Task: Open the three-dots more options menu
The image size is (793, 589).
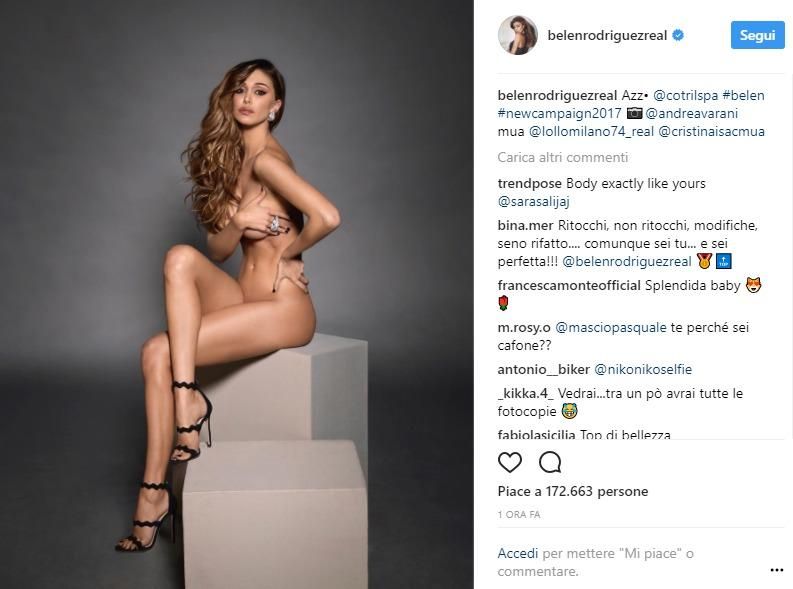Action: pos(776,570)
